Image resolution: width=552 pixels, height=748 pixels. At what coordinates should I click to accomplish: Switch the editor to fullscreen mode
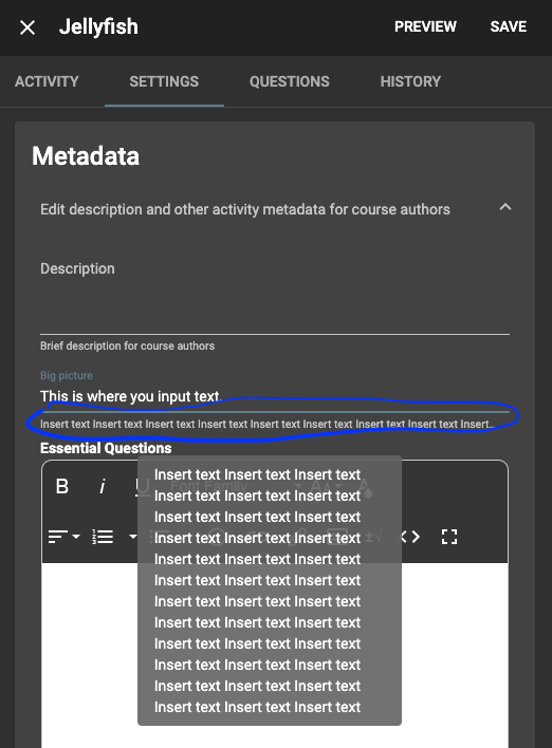pyautogui.click(x=449, y=537)
